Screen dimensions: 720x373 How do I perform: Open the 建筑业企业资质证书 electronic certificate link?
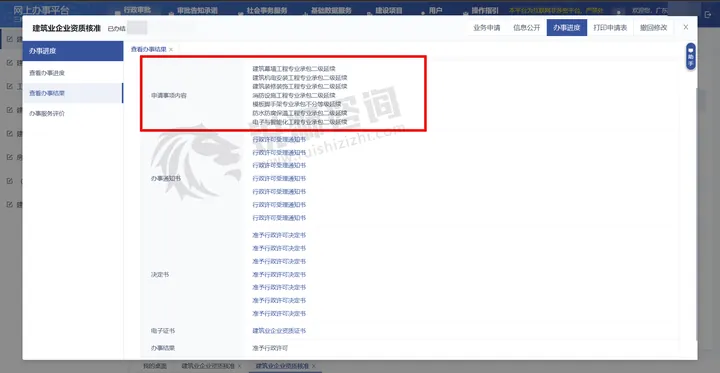pyautogui.click(x=279, y=331)
